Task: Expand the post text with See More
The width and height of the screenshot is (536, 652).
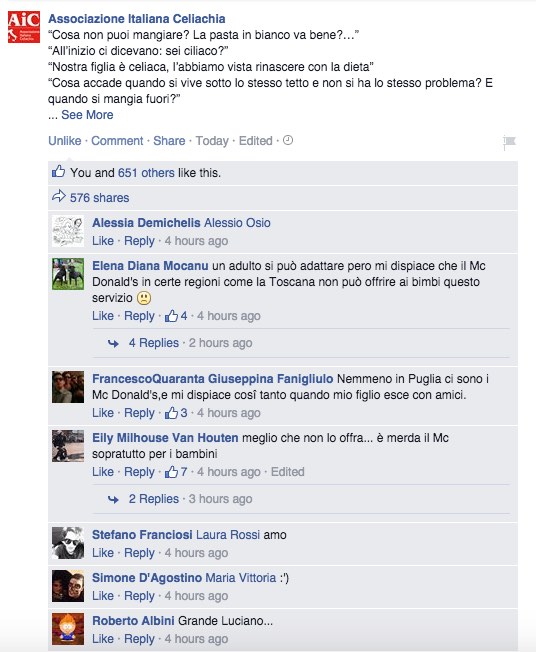Action: (87, 115)
